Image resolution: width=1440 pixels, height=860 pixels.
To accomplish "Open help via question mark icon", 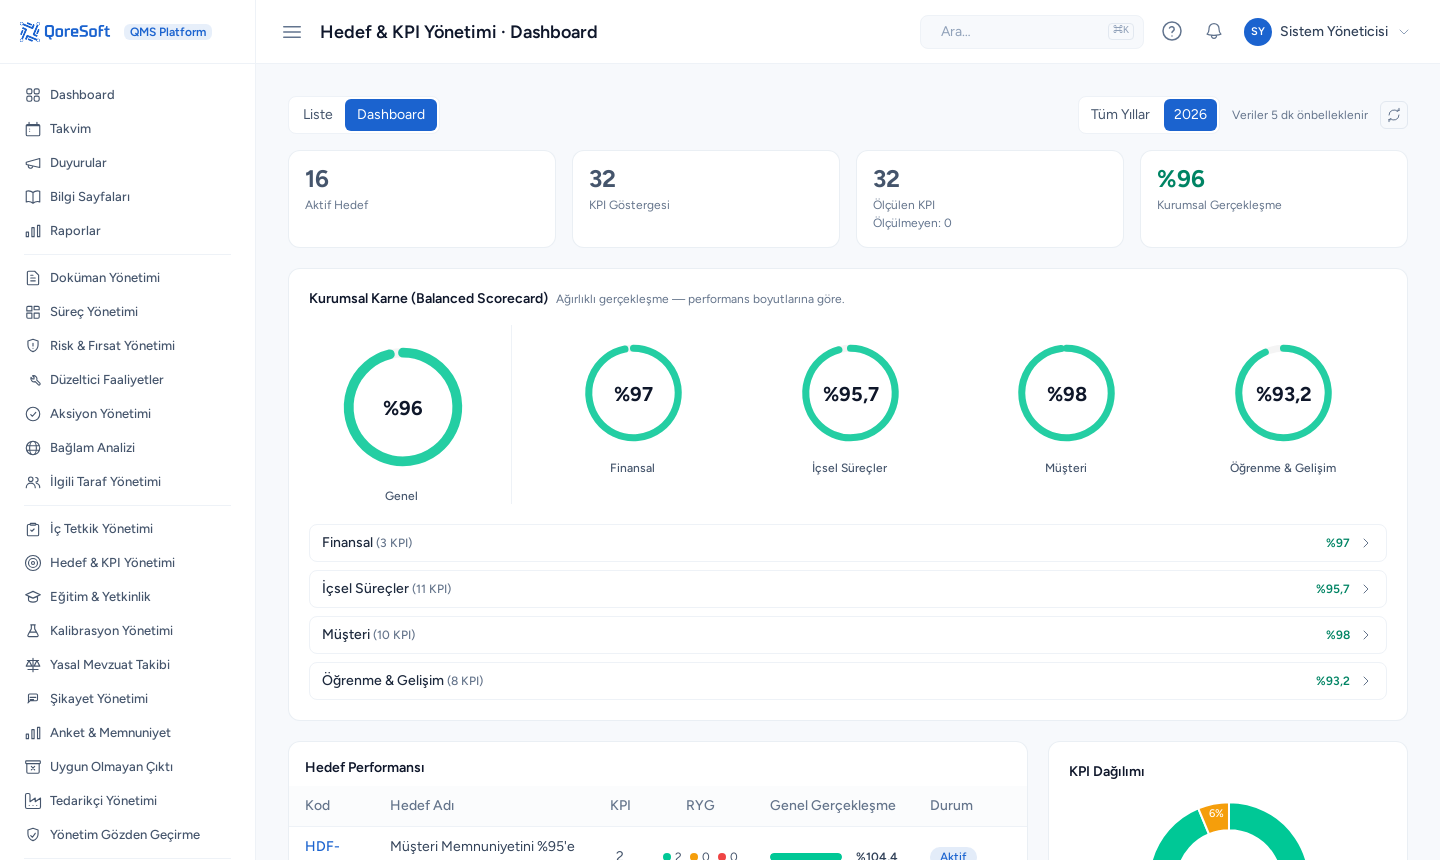I will pyautogui.click(x=1172, y=31).
